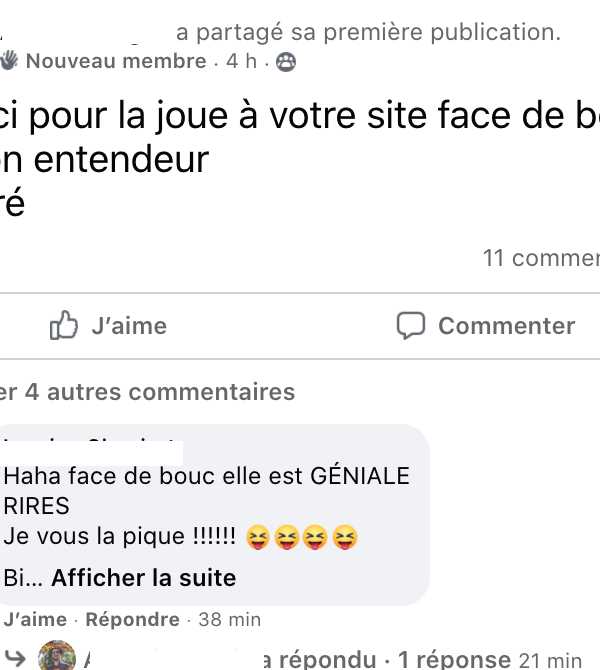
Task: Open the replier's profile picture
Action: click(57, 657)
